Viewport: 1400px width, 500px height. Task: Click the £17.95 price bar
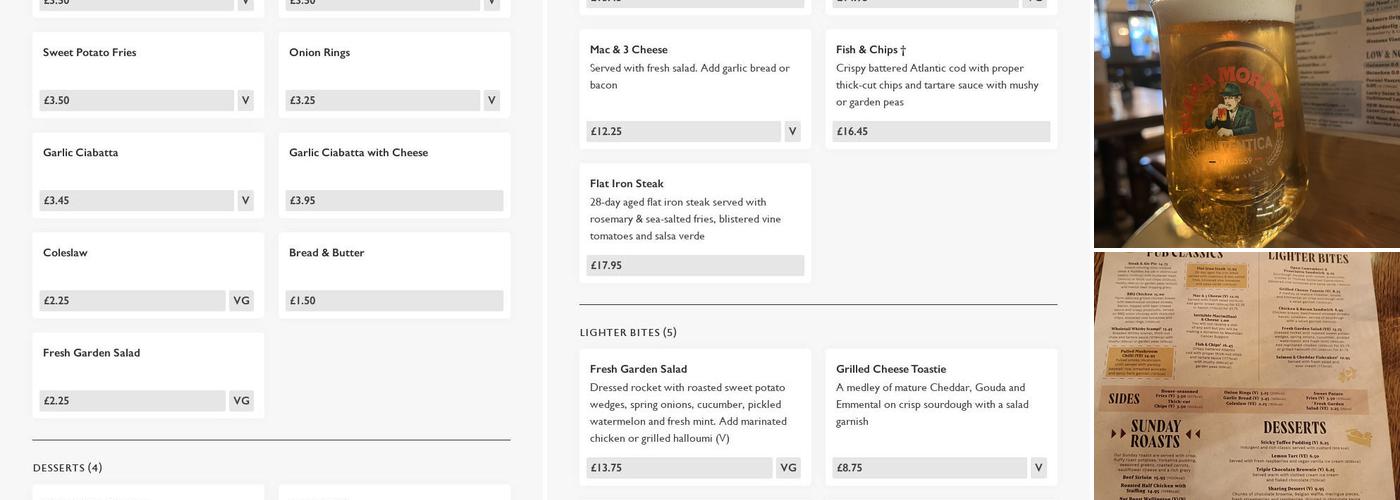(x=695, y=266)
